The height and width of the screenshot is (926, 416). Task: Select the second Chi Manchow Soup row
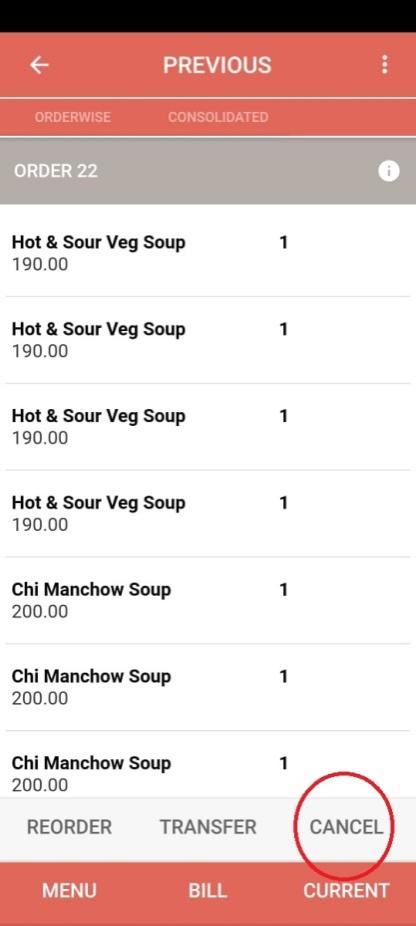tap(208, 687)
